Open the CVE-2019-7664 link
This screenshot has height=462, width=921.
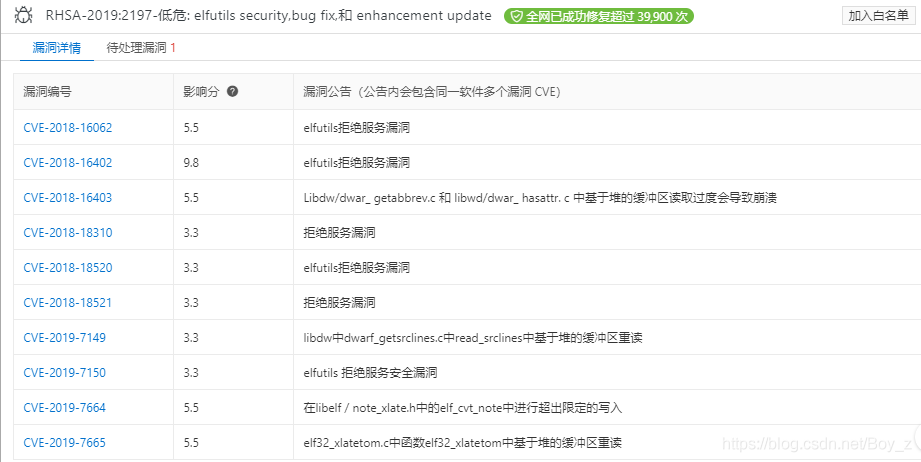tap(64, 408)
